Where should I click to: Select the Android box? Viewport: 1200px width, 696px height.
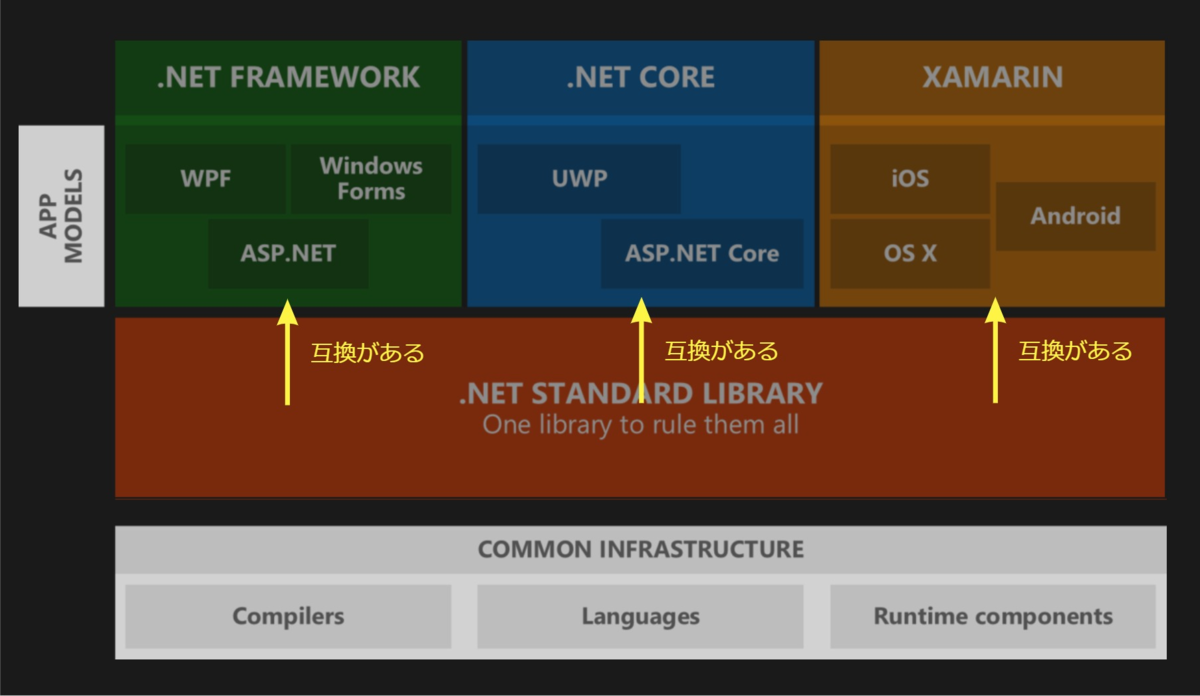[x=1076, y=217]
